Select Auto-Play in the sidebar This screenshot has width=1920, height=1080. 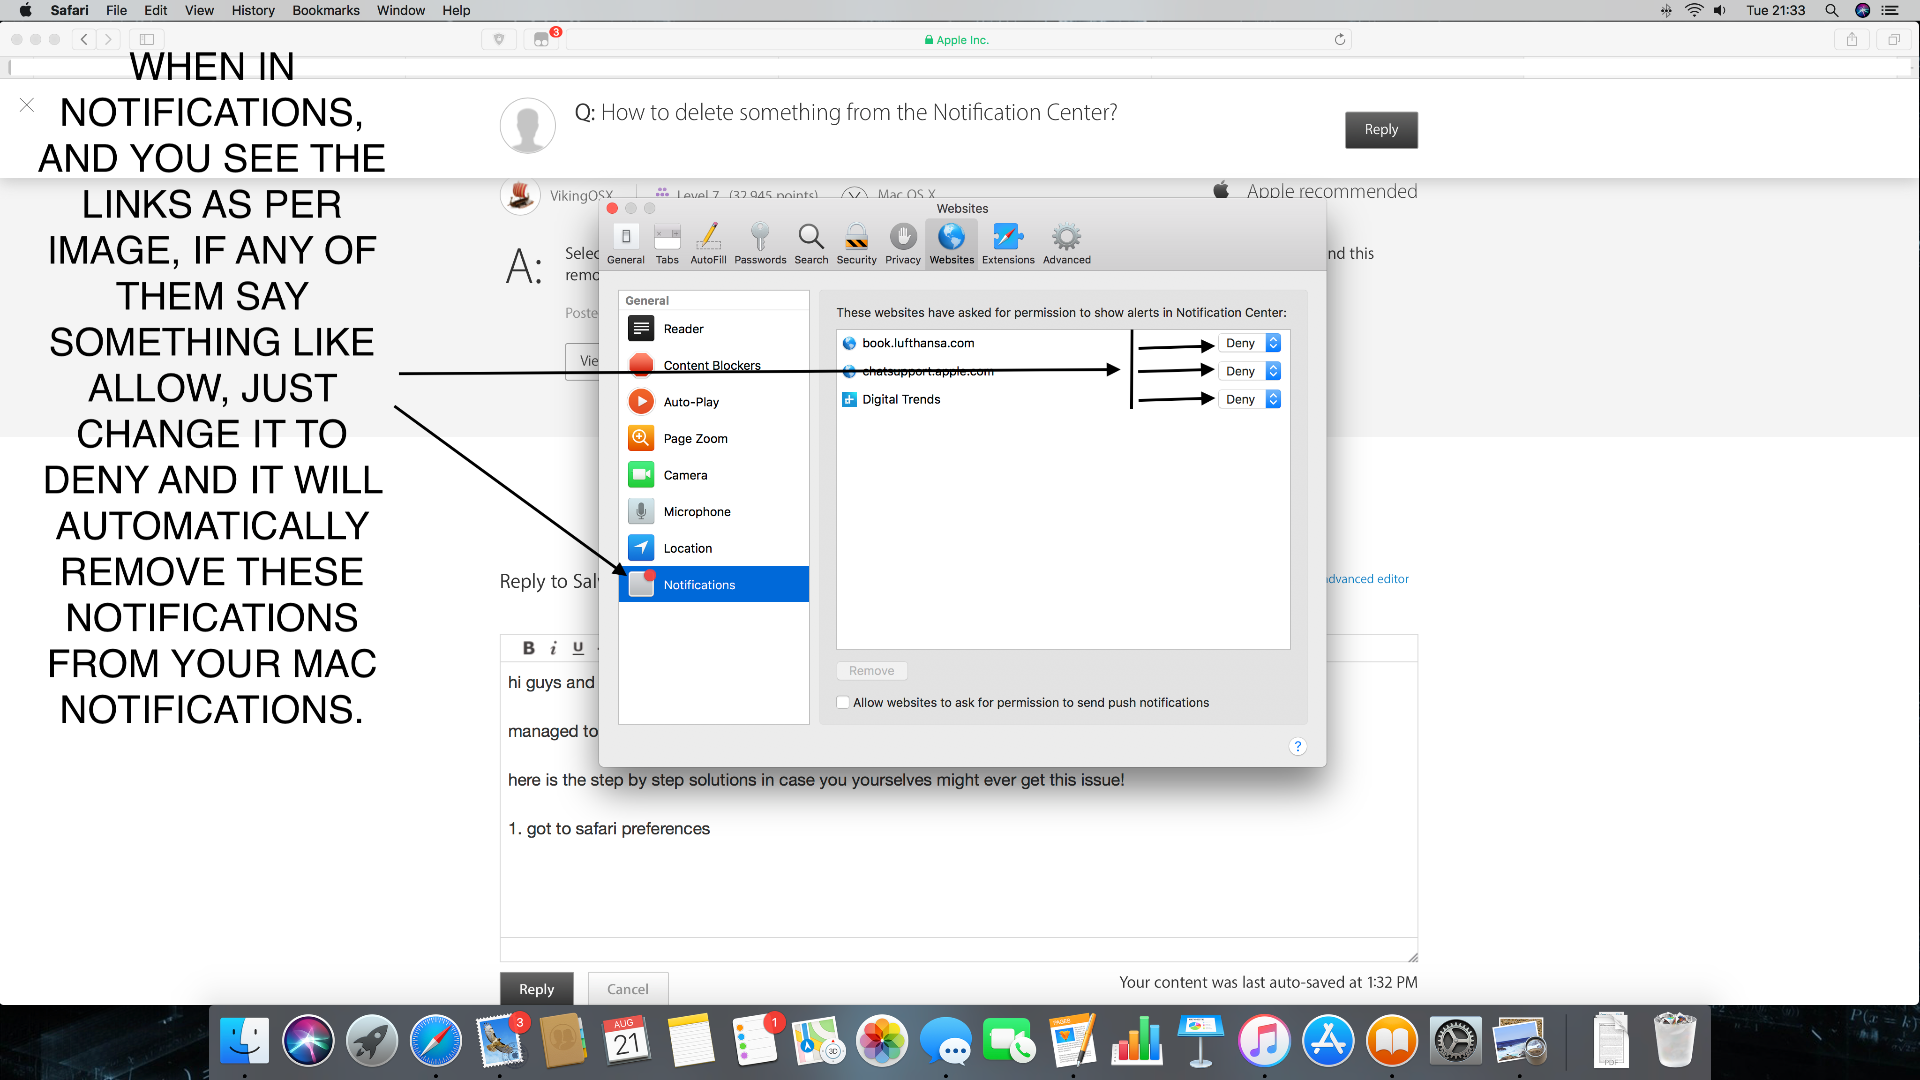coord(690,402)
